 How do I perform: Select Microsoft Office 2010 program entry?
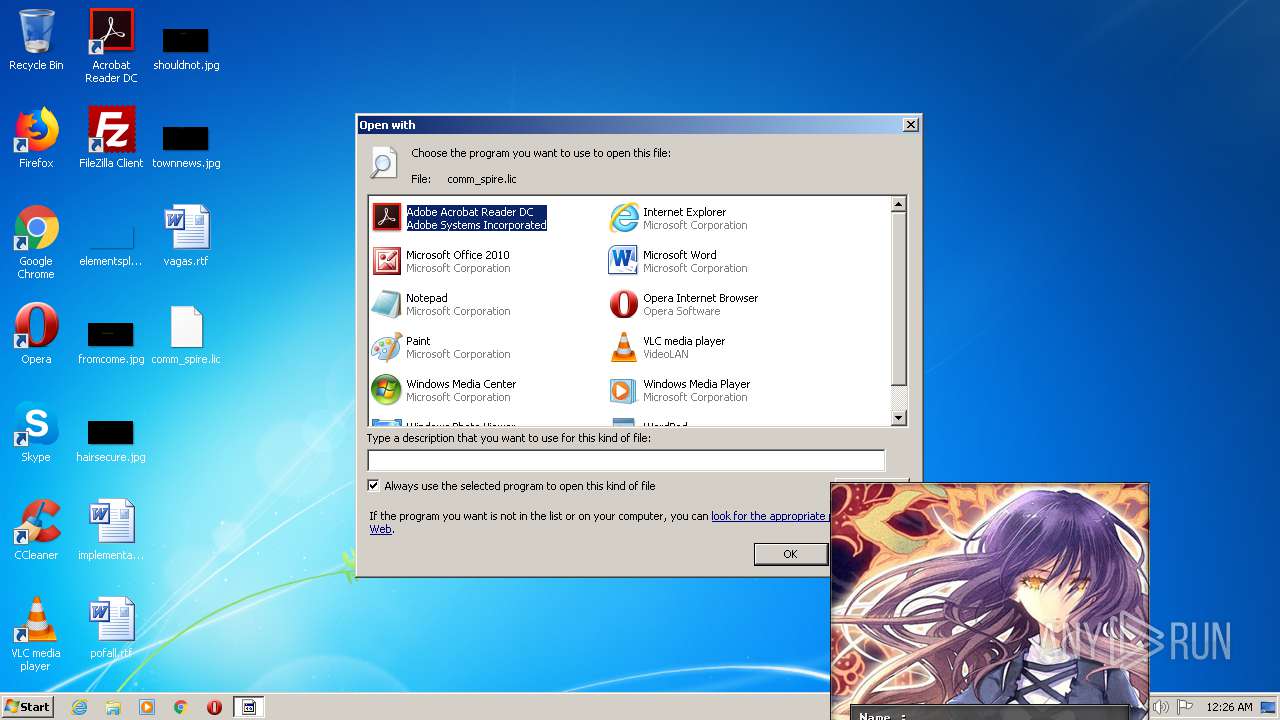(441, 261)
